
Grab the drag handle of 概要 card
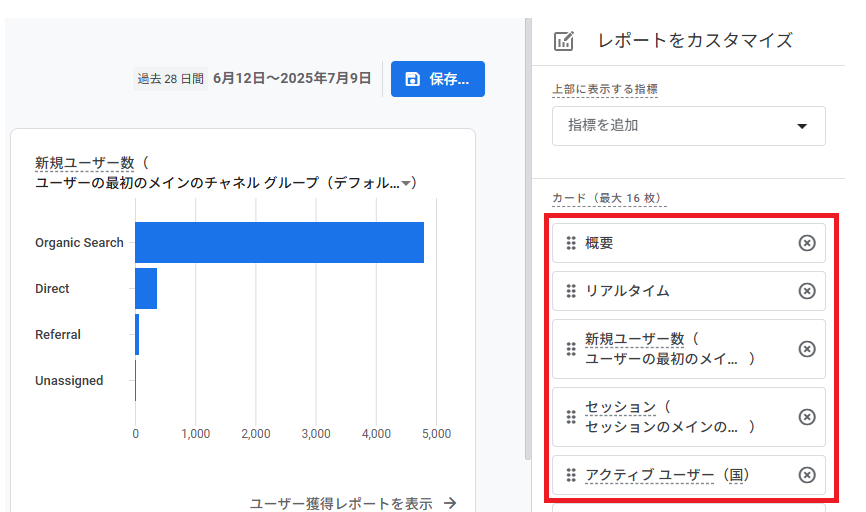click(x=571, y=243)
